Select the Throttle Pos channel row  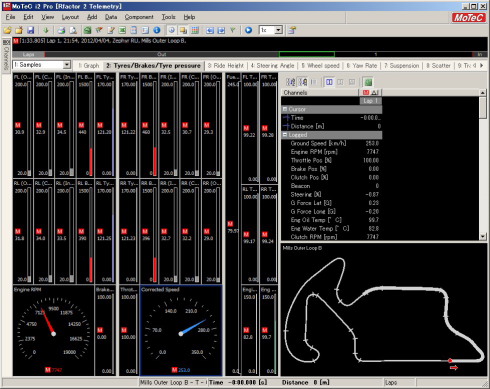332,160
